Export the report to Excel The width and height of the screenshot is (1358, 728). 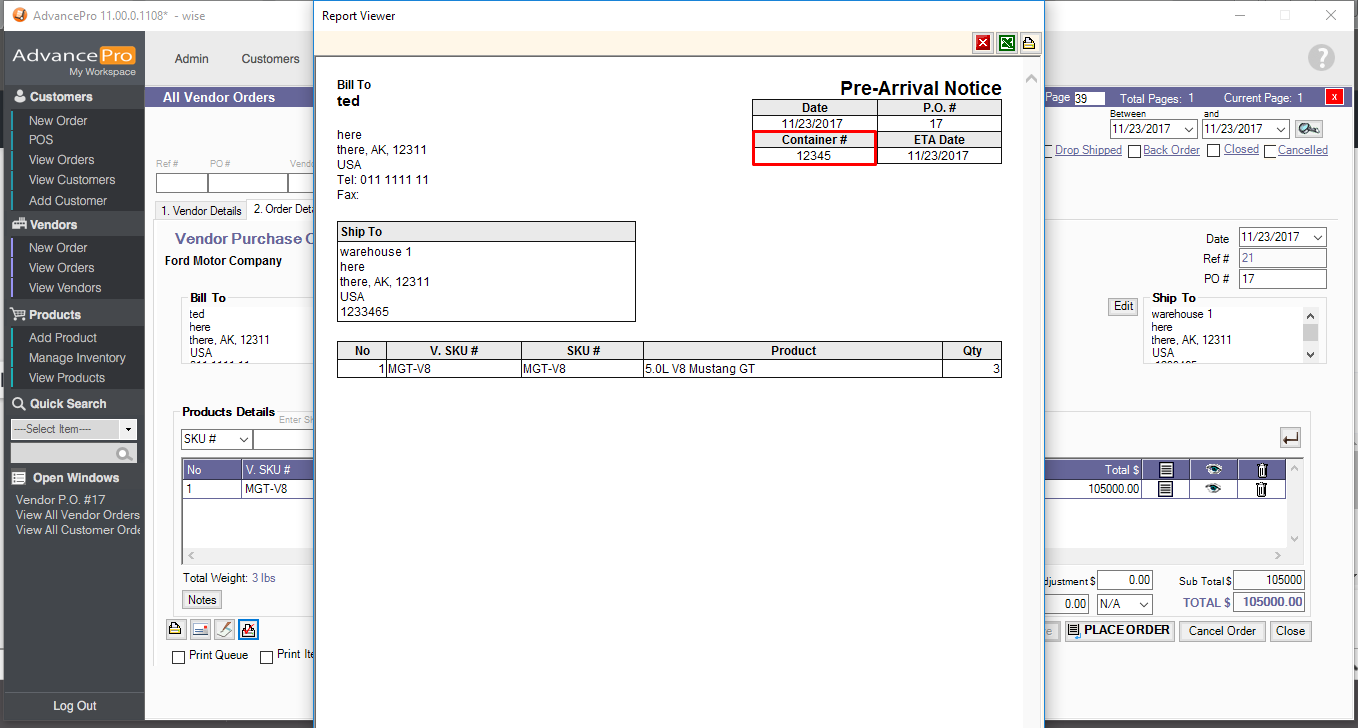point(1006,43)
